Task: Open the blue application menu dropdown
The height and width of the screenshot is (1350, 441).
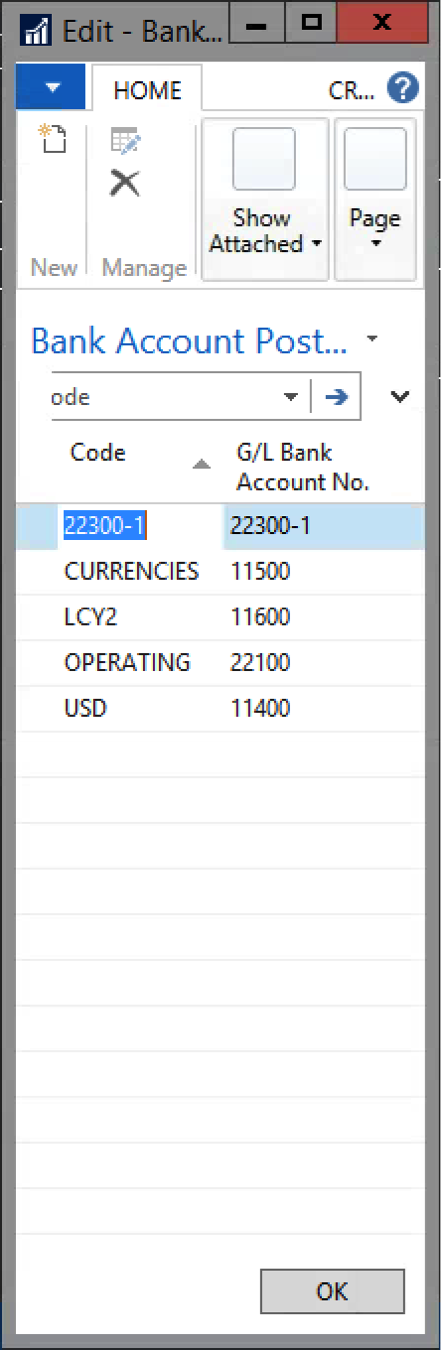Action: (x=52, y=88)
